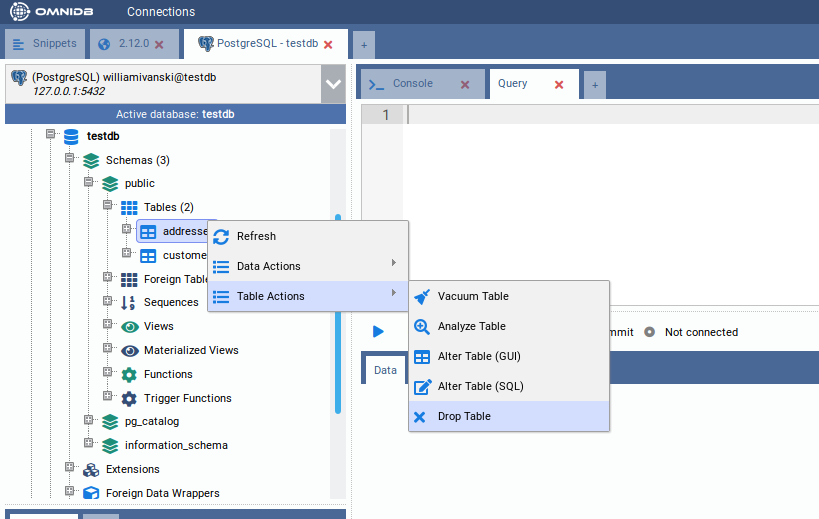
Task: Add a new inner query tab
Action: (x=595, y=85)
